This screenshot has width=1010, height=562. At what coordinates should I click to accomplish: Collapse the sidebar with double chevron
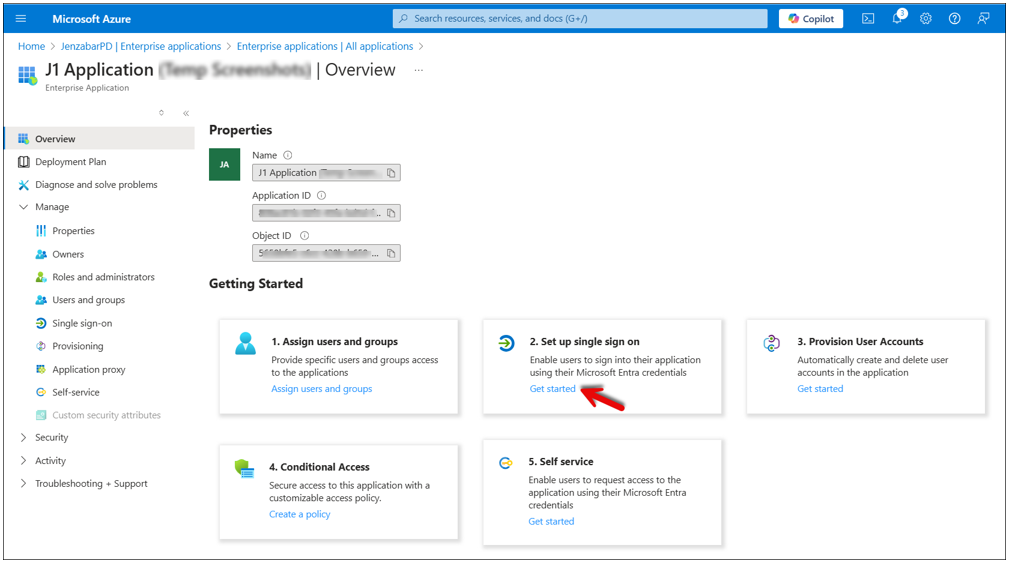click(x=186, y=113)
